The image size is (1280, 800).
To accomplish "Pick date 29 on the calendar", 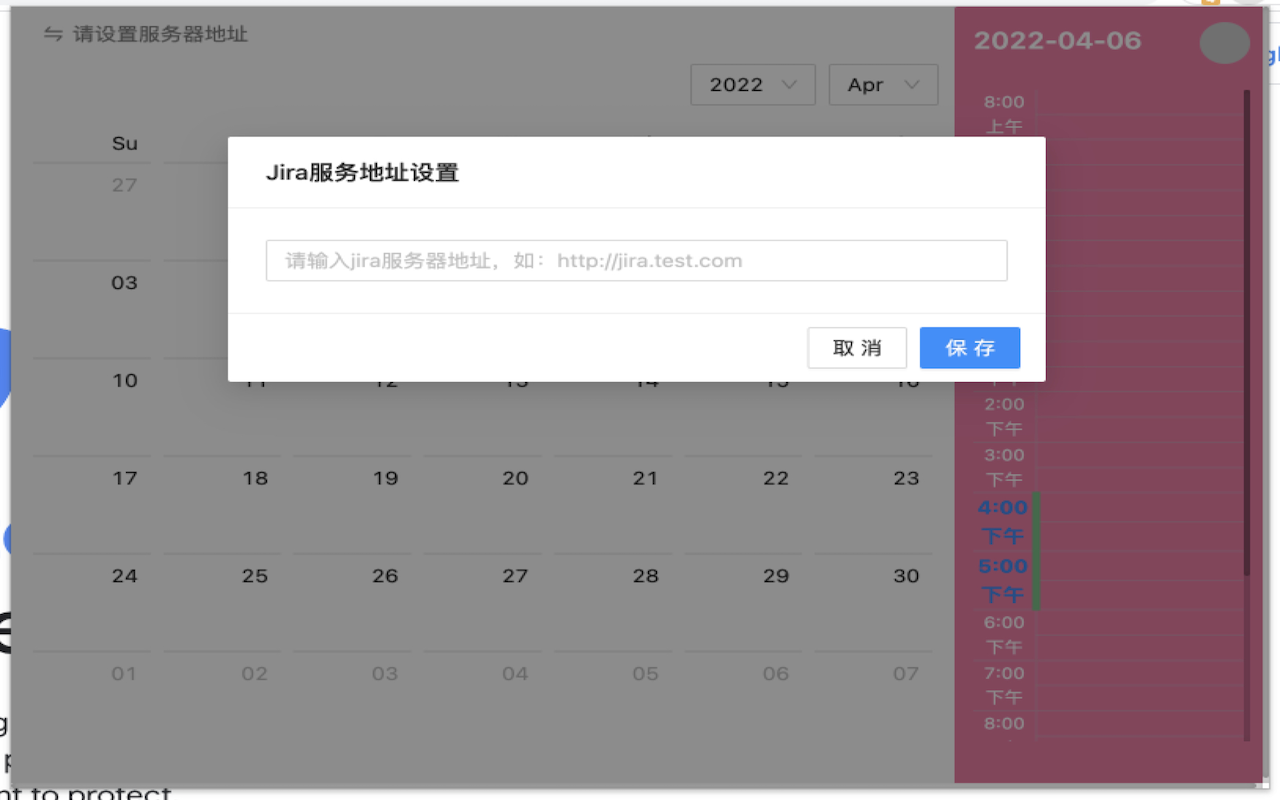I will tap(776, 576).
